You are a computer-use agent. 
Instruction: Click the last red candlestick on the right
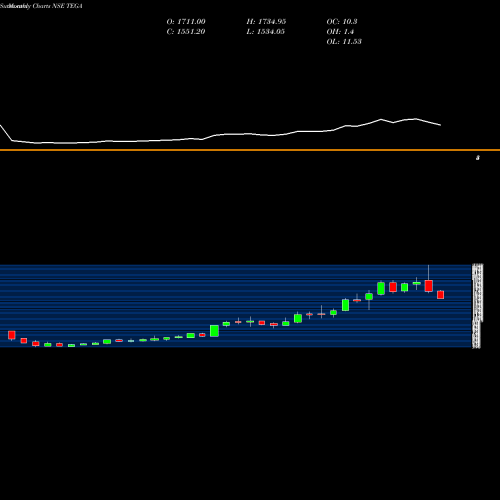441,295
